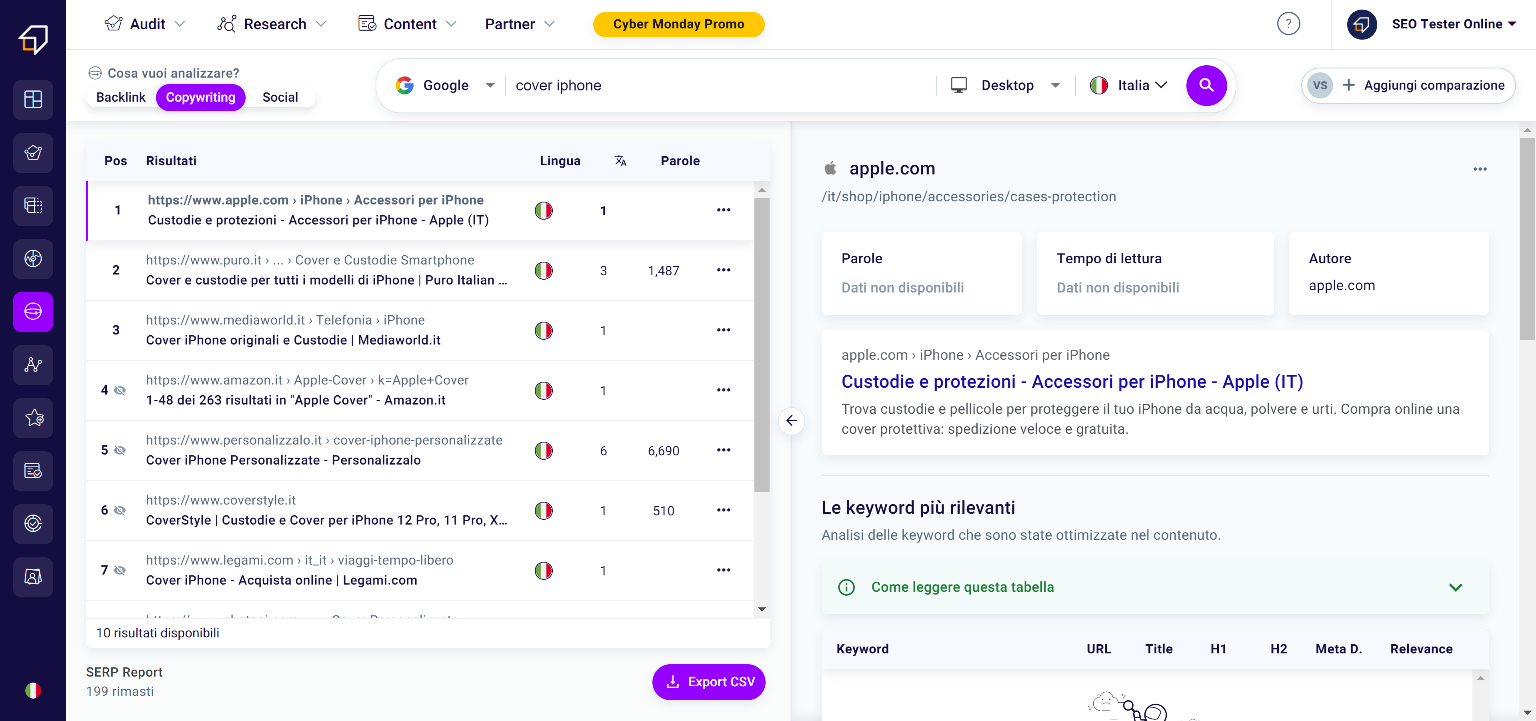Click the Cyber Monday Promo button
1536x721 pixels.
(x=679, y=24)
